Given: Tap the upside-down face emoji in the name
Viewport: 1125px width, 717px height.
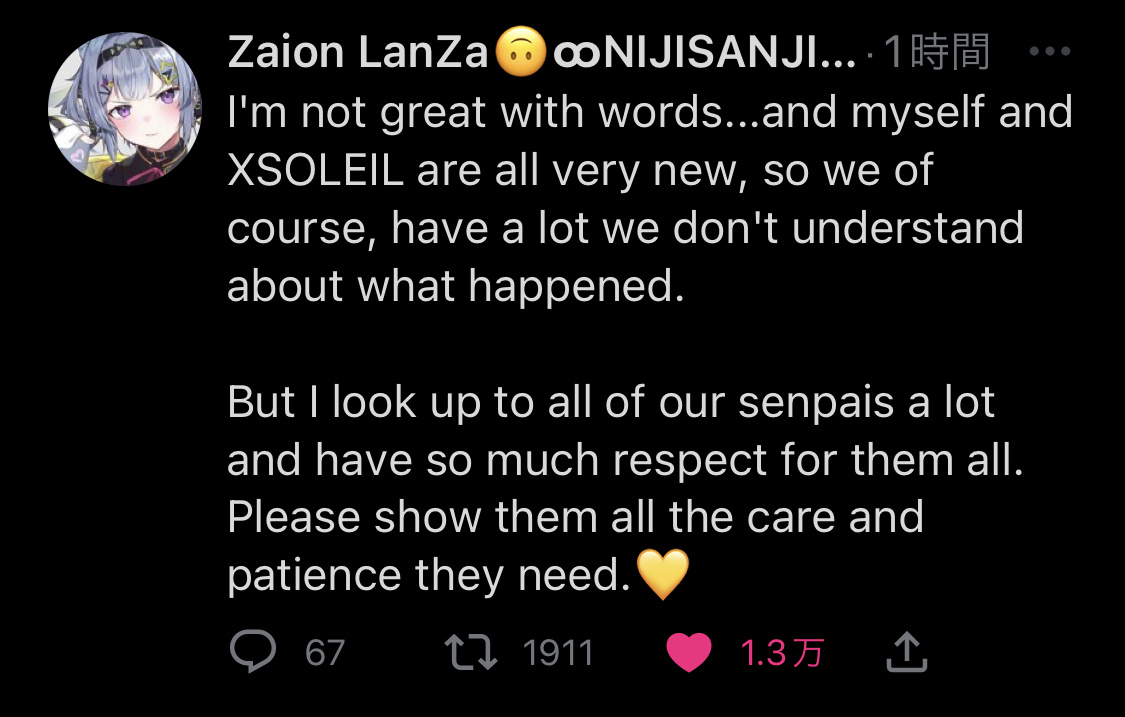Looking at the screenshot, I should coord(520,52).
